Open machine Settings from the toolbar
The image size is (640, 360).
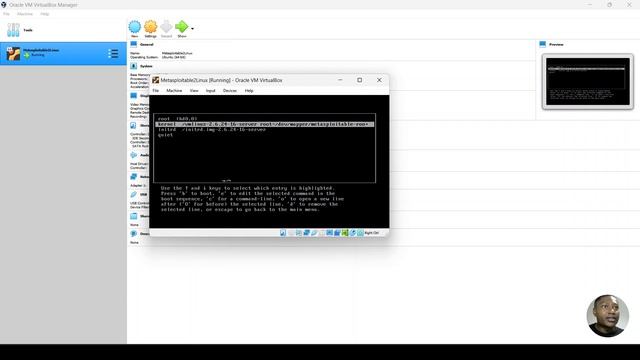(150, 27)
